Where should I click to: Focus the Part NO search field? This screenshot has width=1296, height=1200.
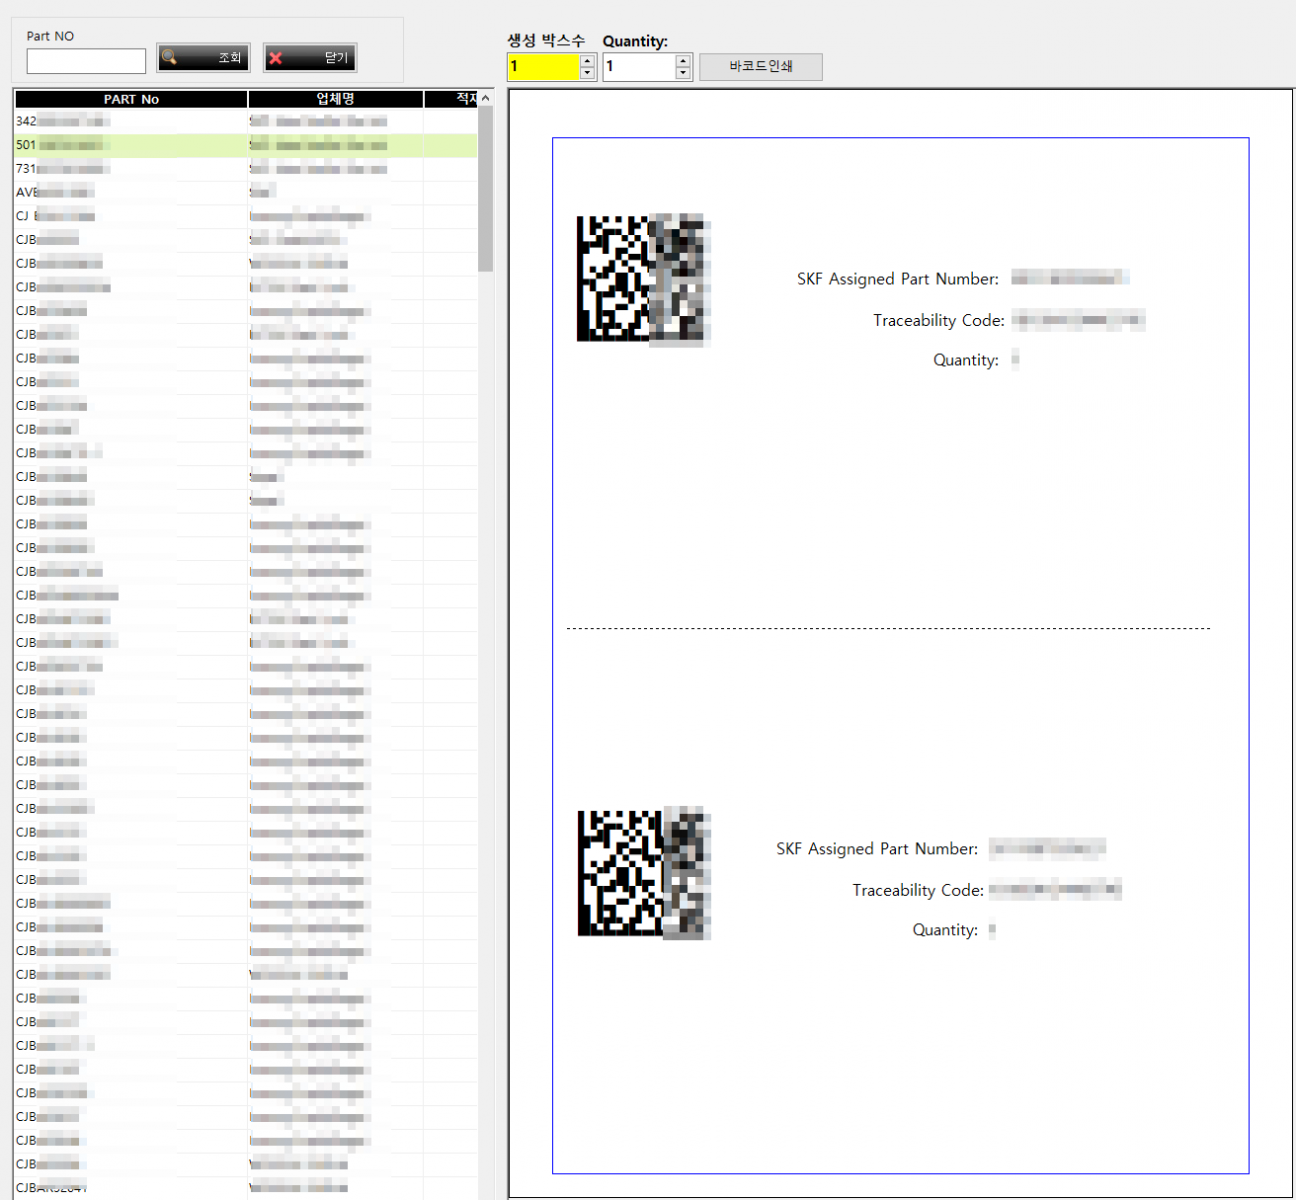86,61
